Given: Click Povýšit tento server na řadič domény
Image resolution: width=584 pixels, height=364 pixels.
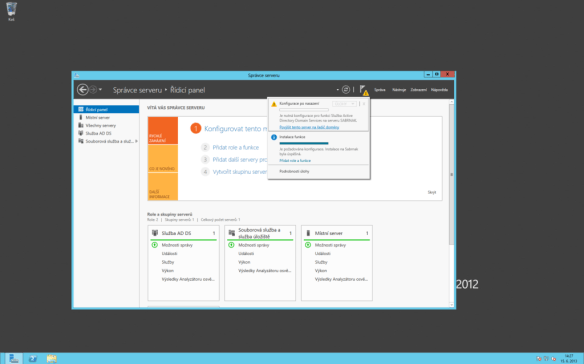Looking at the screenshot, I should (x=309, y=127).
